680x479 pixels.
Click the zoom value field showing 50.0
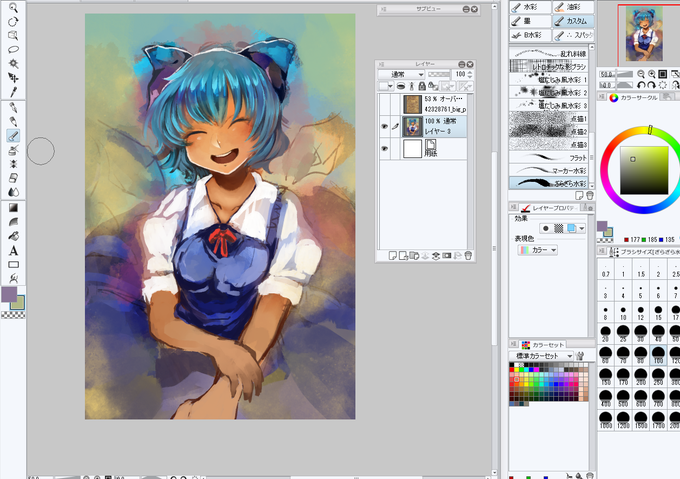pos(606,74)
